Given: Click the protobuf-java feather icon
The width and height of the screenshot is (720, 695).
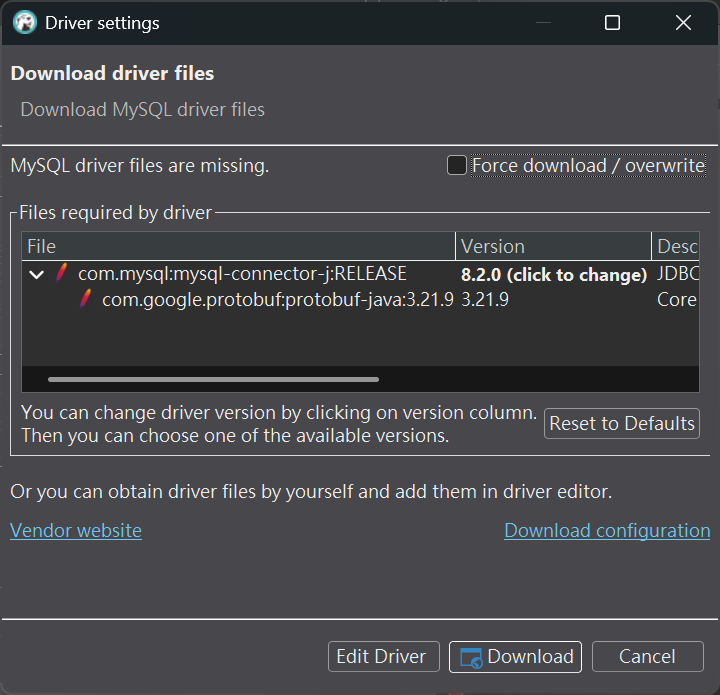Looking at the screenshot, I should (x=85, y=299).
